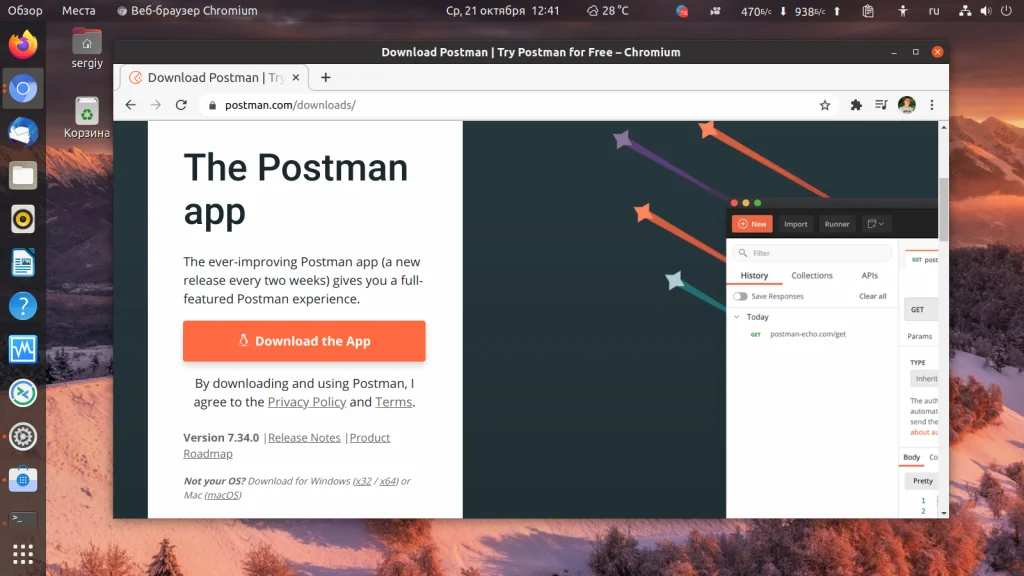
Task: Click the page vertical scrollbar
Action: 944,209
